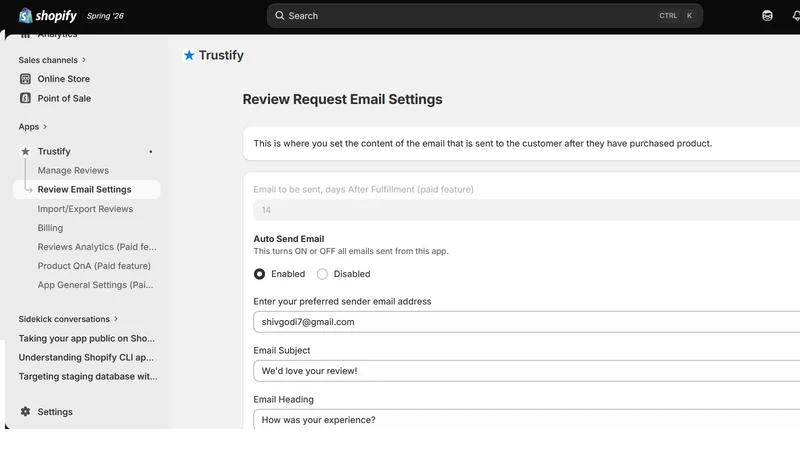800x450 pixels.
Task: Click the blue Trustify star in page header
Action: [189, 55]
